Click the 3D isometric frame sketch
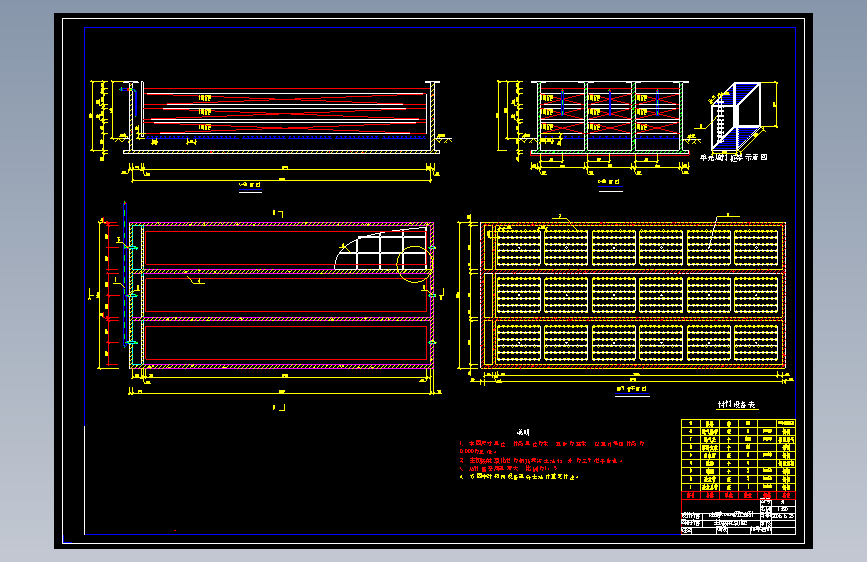 point(736,116)
